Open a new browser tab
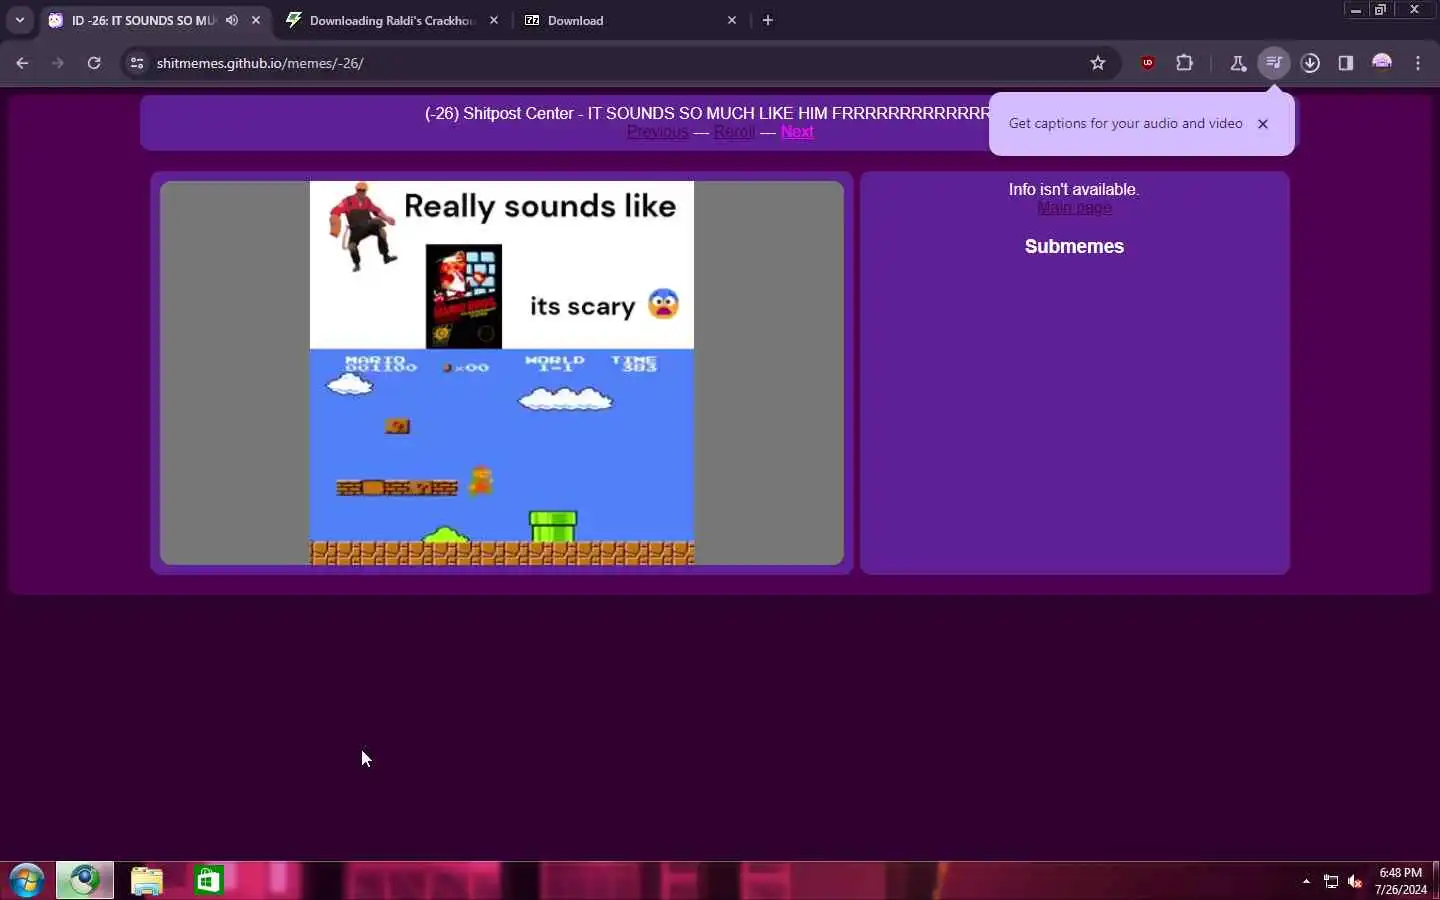Screen dimensions: 1440x900 coord(768,20)
